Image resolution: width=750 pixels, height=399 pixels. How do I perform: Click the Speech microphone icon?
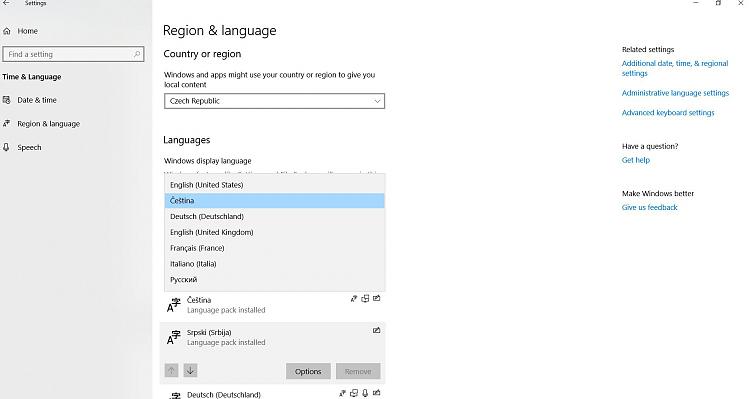(6, 147)
